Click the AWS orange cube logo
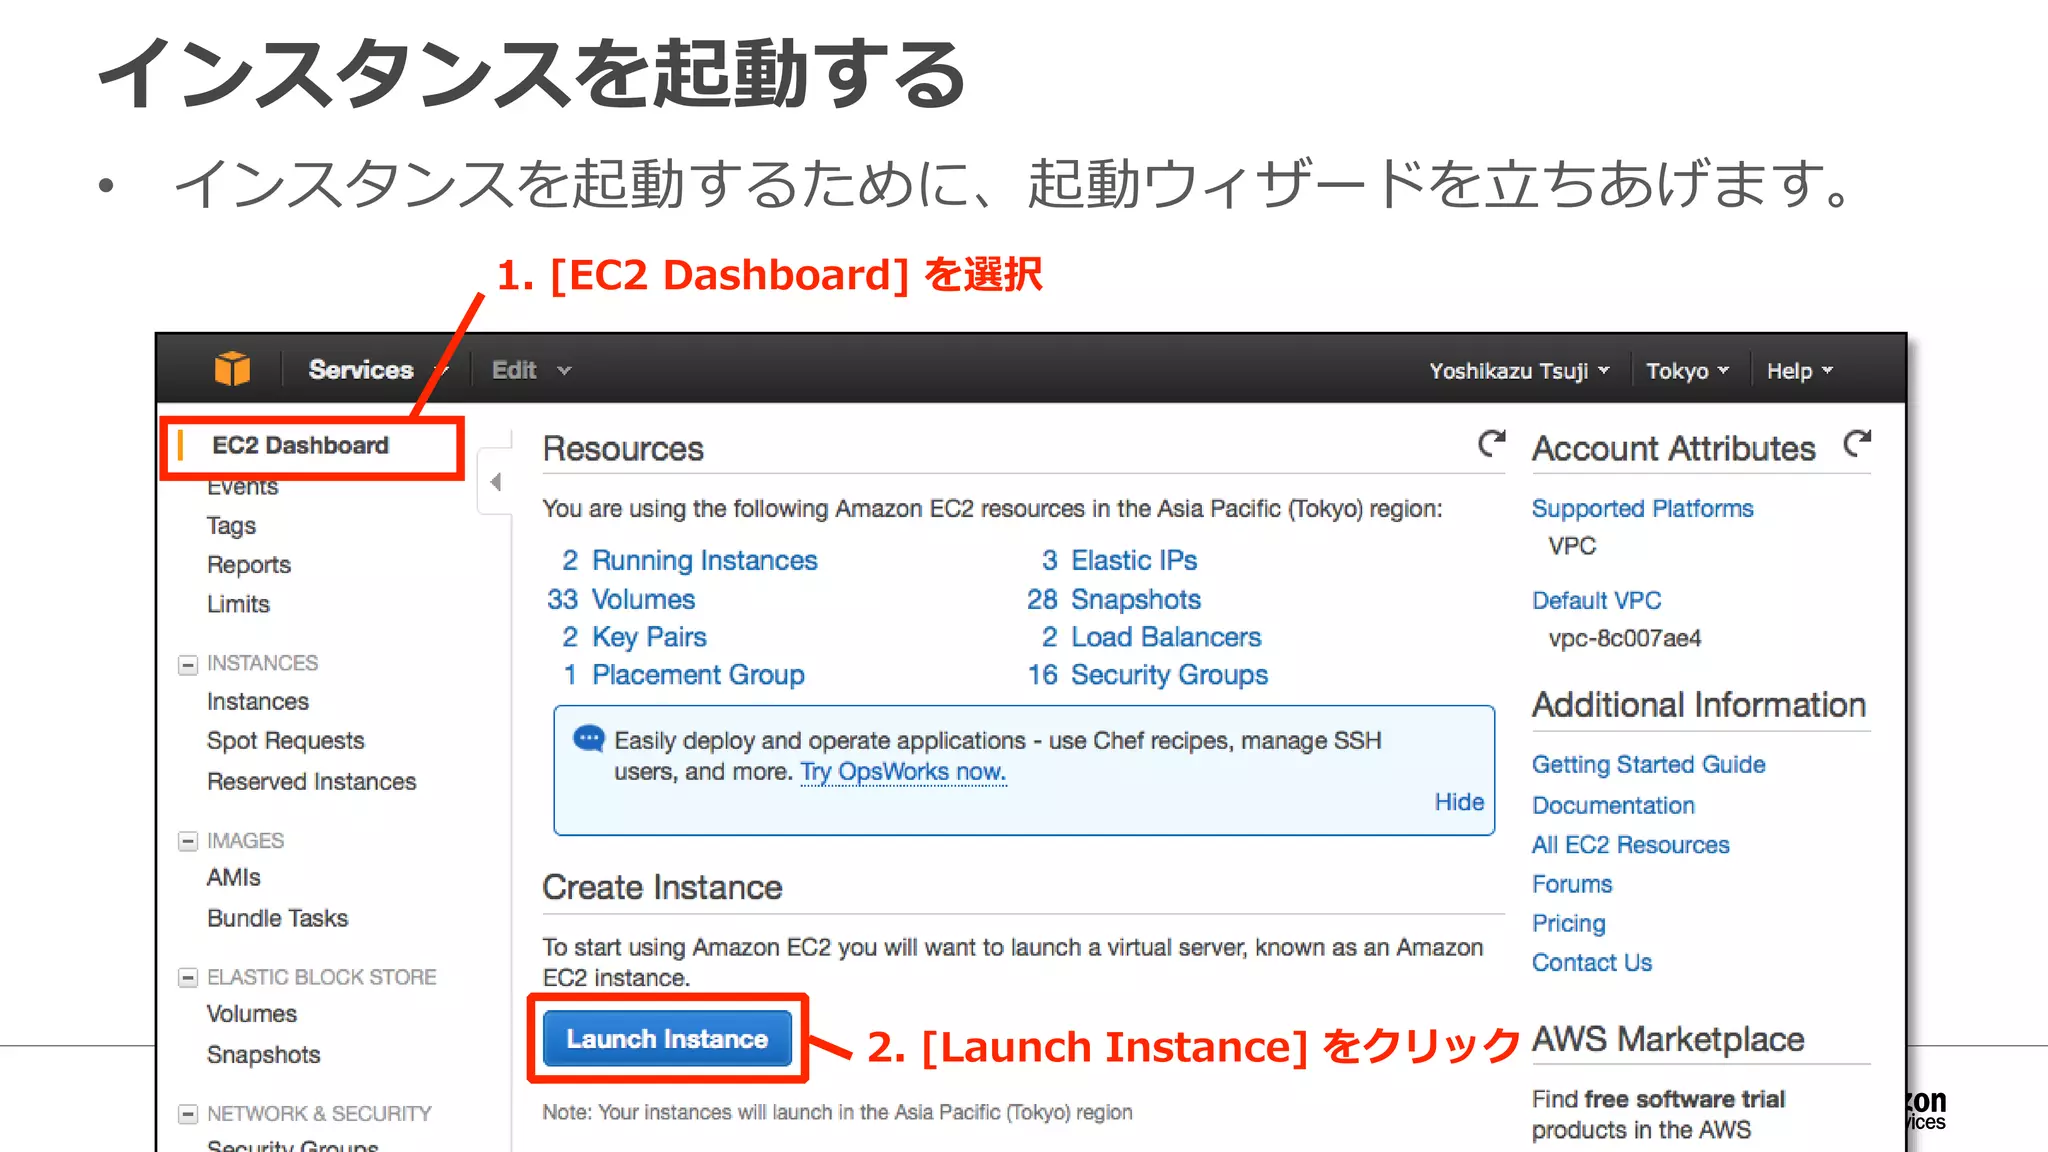The height and width of the screenshot is (1152, 2048). [x=232, y=369]
